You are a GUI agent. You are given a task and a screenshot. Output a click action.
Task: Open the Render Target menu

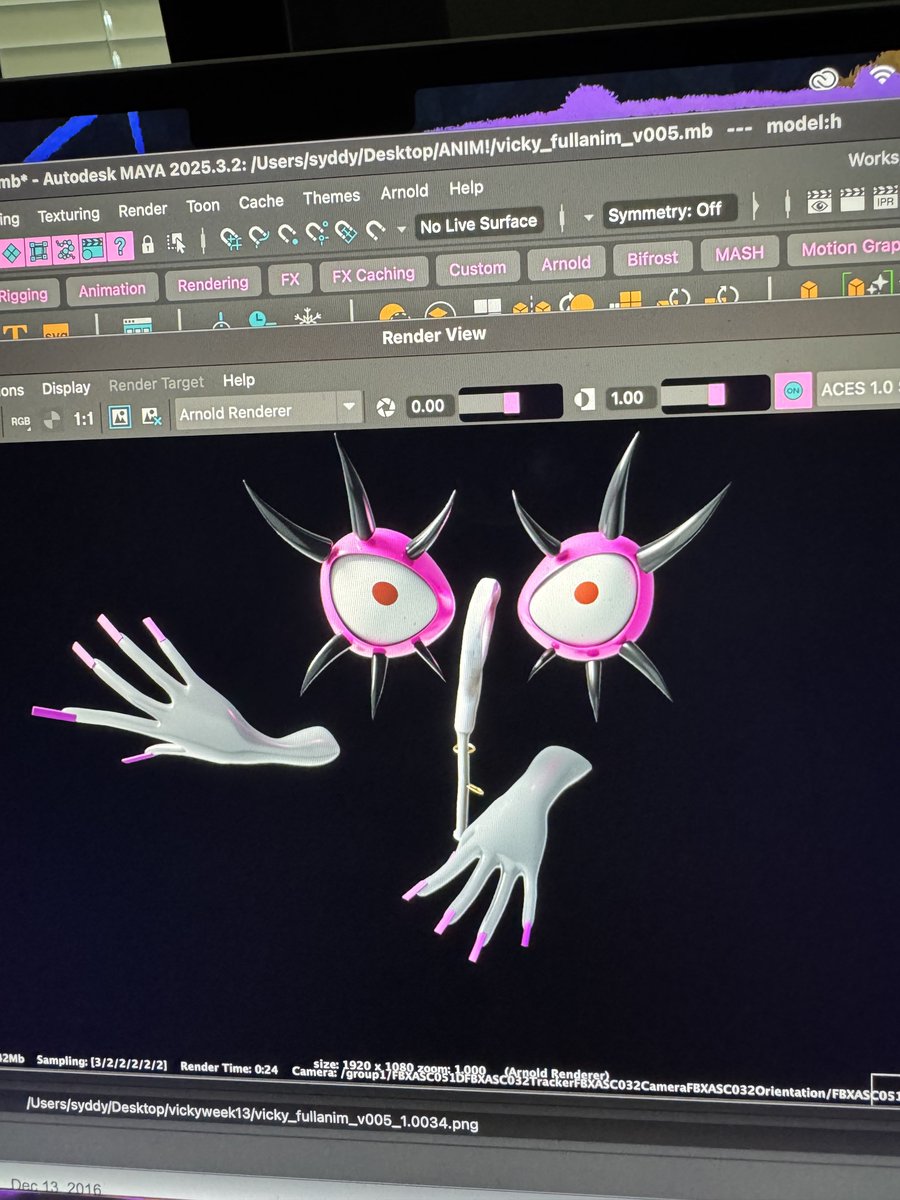[156, 384]
